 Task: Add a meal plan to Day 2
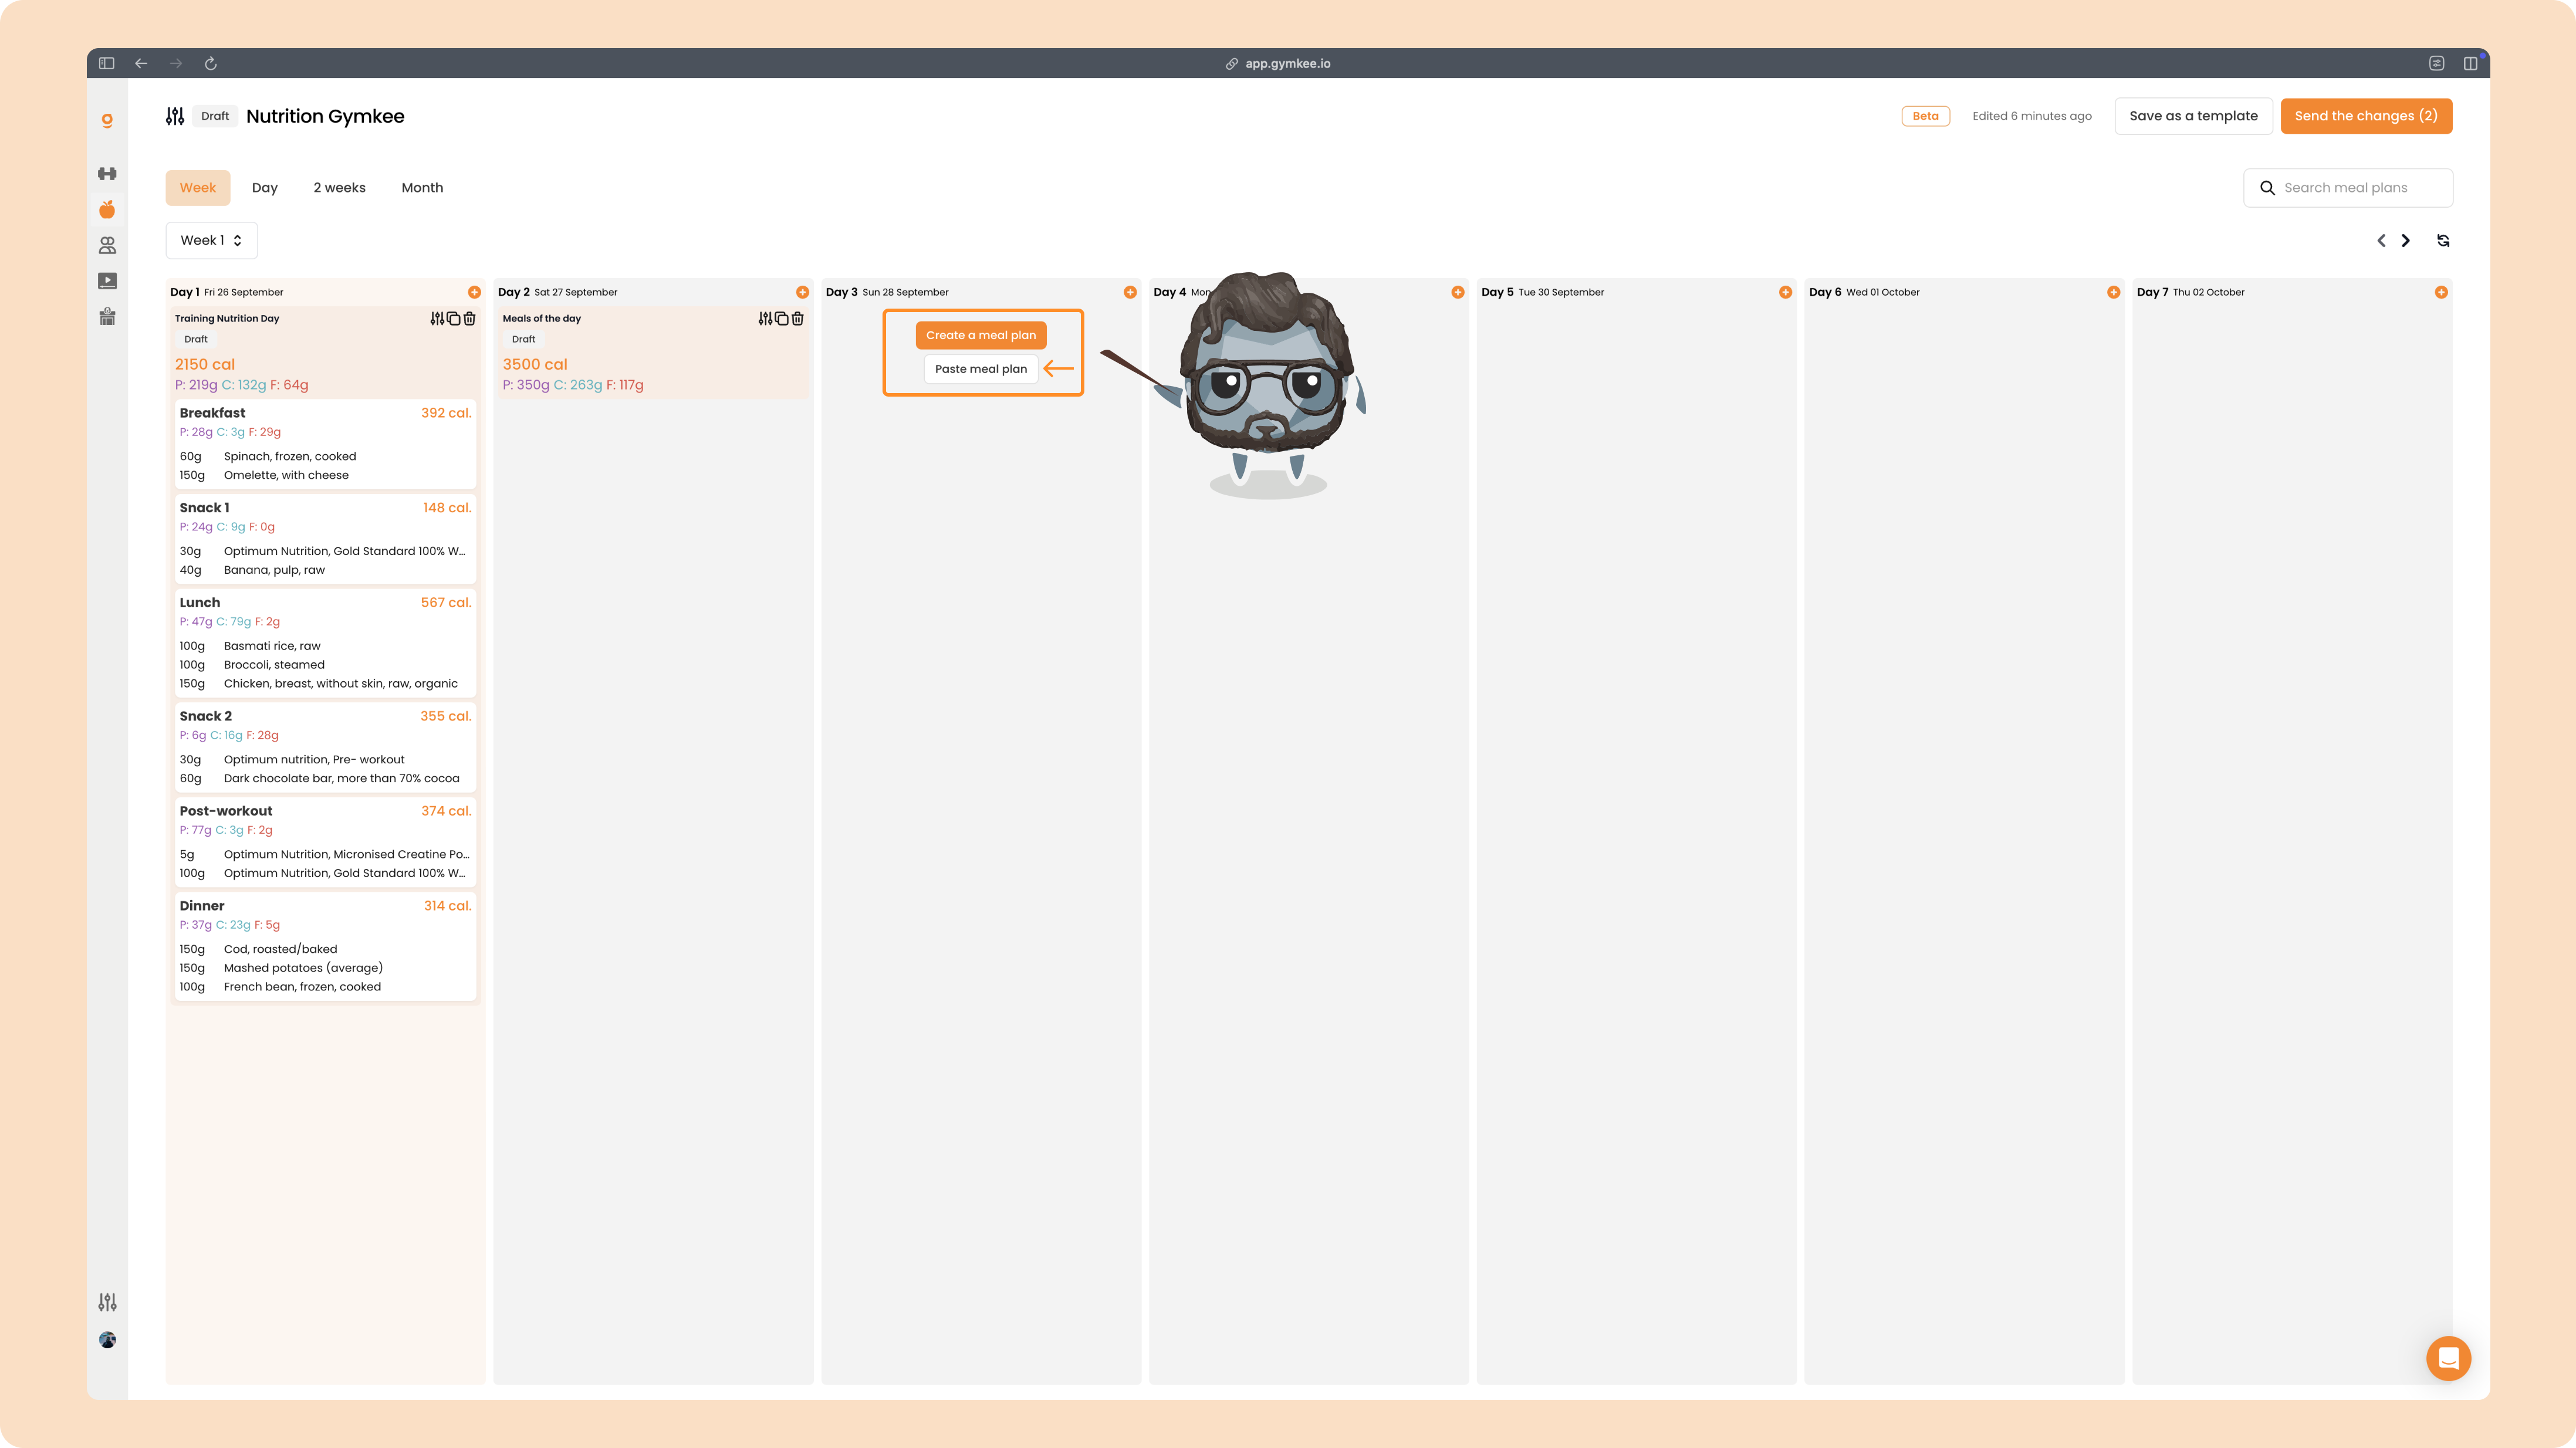pyautogui.click(x=802, y=292)
